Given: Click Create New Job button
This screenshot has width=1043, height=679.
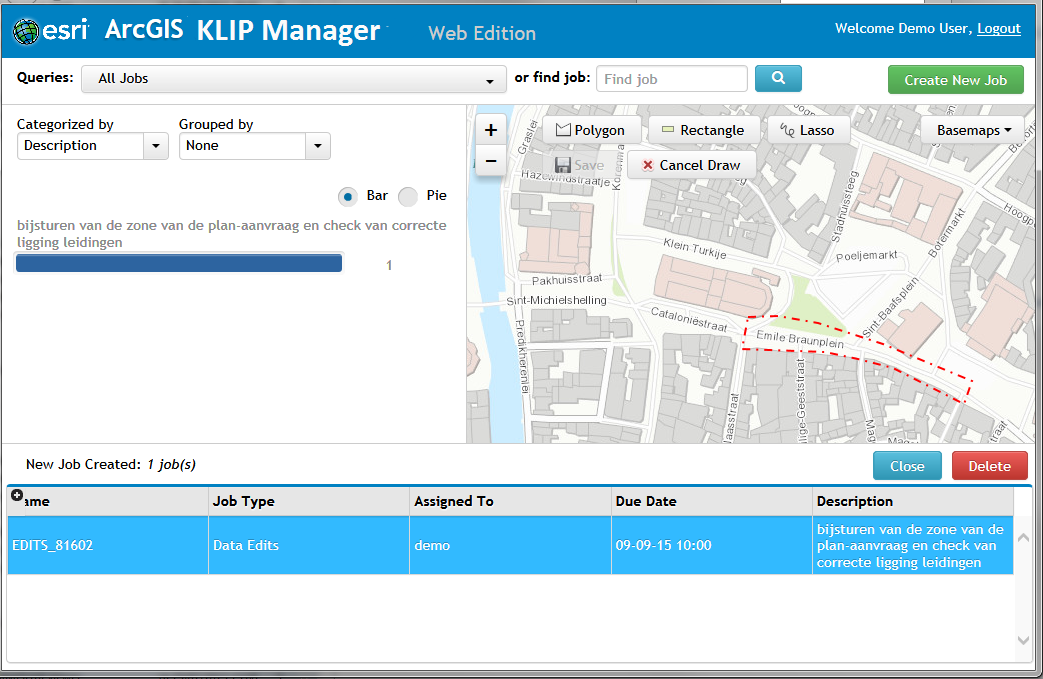Looking at the screenshot, I should pyautogui.click(x=955, y=80).
